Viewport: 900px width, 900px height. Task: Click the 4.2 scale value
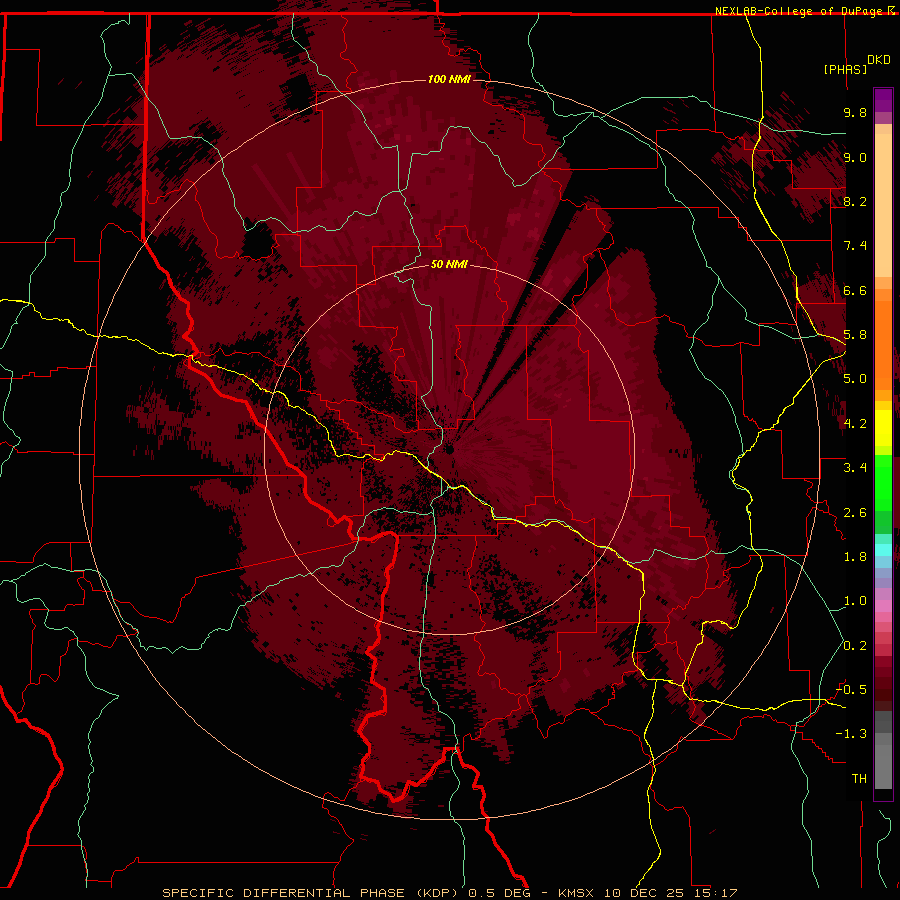[855, 424]
